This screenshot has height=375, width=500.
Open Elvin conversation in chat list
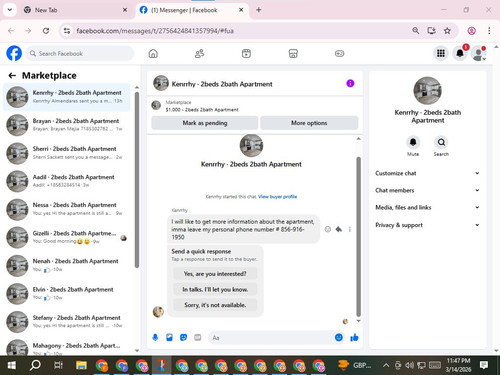click(x=67, y=294)
